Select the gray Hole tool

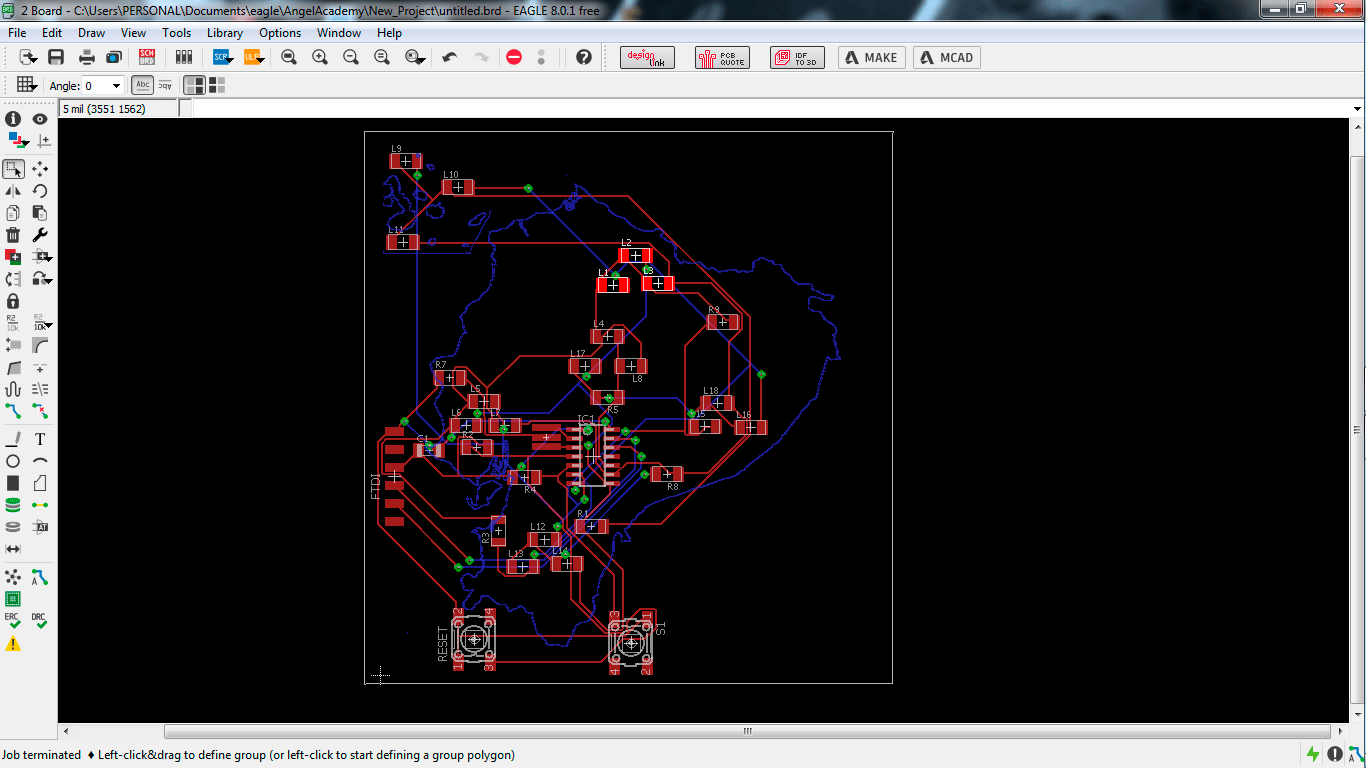(x=13, y=527)
